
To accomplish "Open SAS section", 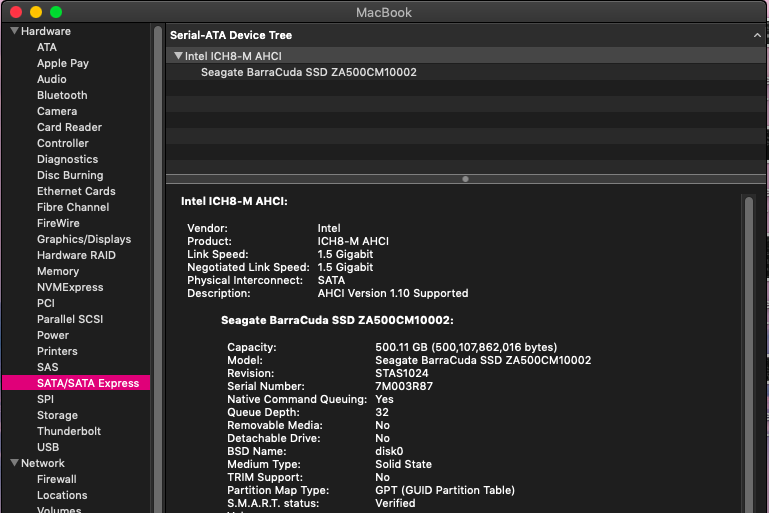I will [48, 367].
